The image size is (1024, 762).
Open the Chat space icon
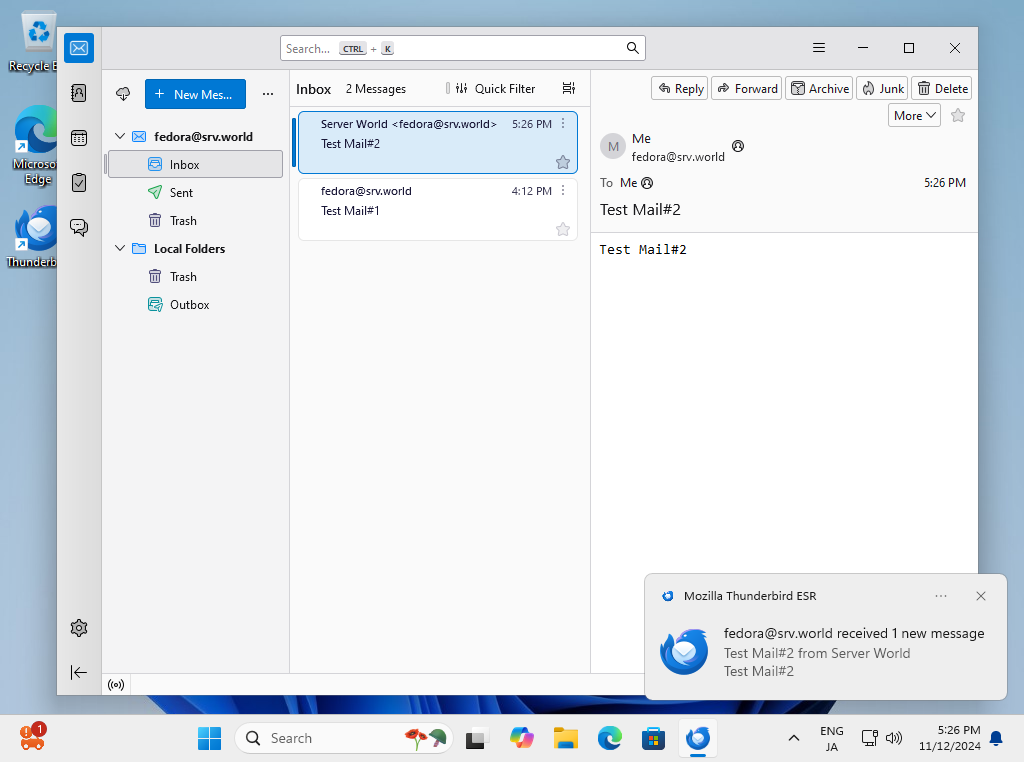(x=79, y=227)
